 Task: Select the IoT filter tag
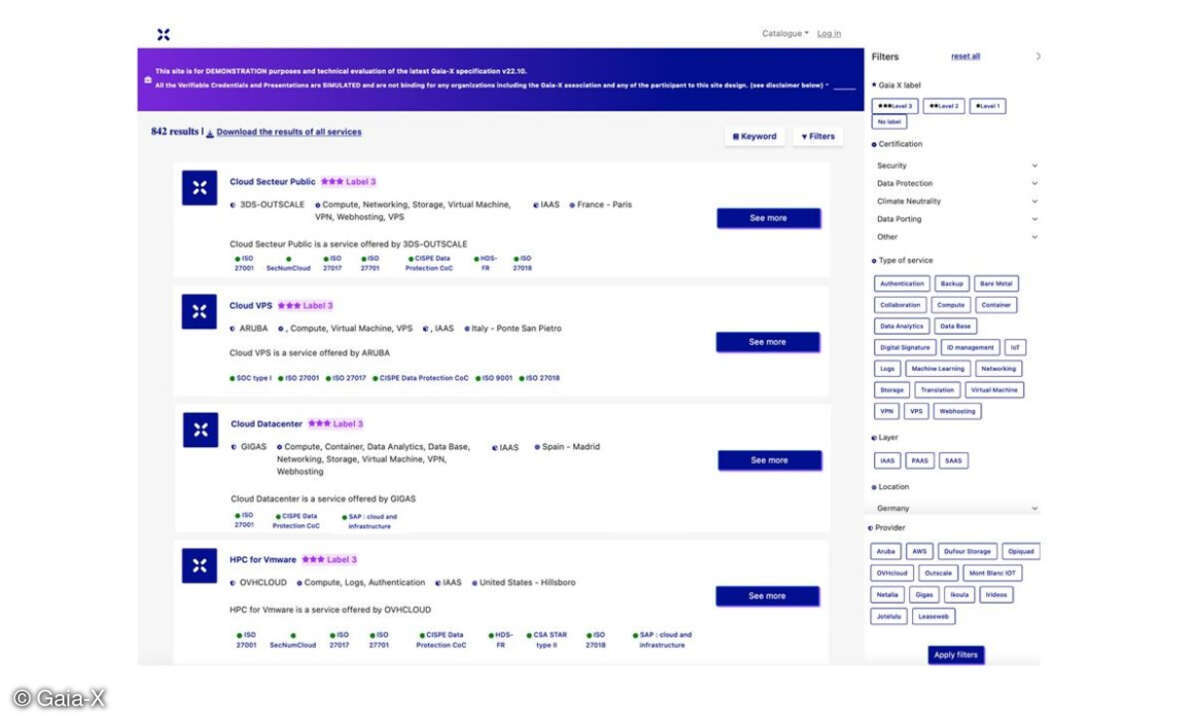[x=1015, y=348]
